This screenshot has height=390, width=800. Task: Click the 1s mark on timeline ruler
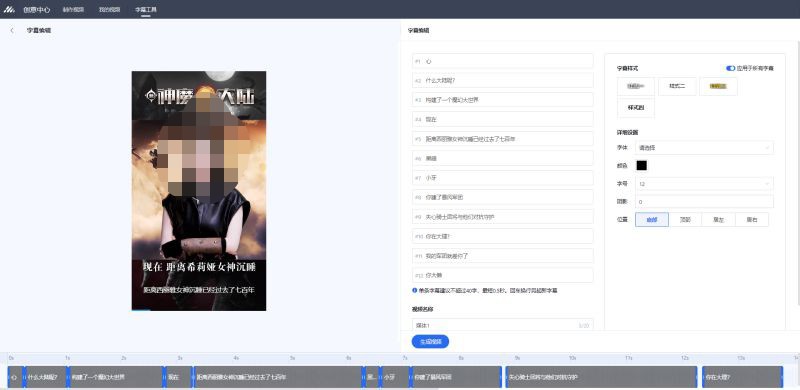(68, 358)
